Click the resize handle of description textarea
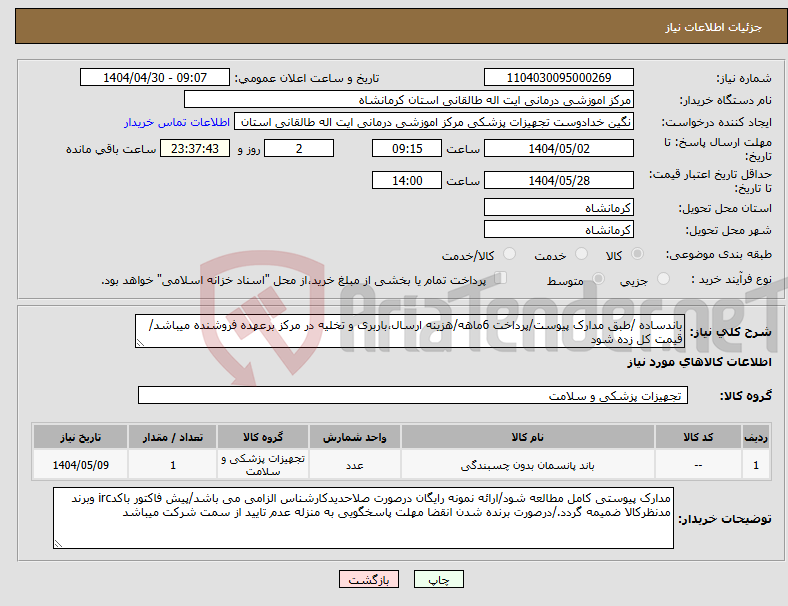This screenshot has height=606, width=788. (x=140, y=343)
